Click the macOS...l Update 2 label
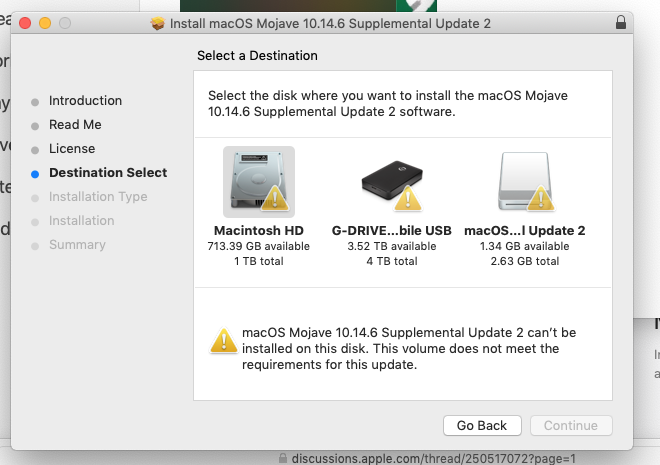The width and height of the screenshot is (660, 465). coord(525,231)
